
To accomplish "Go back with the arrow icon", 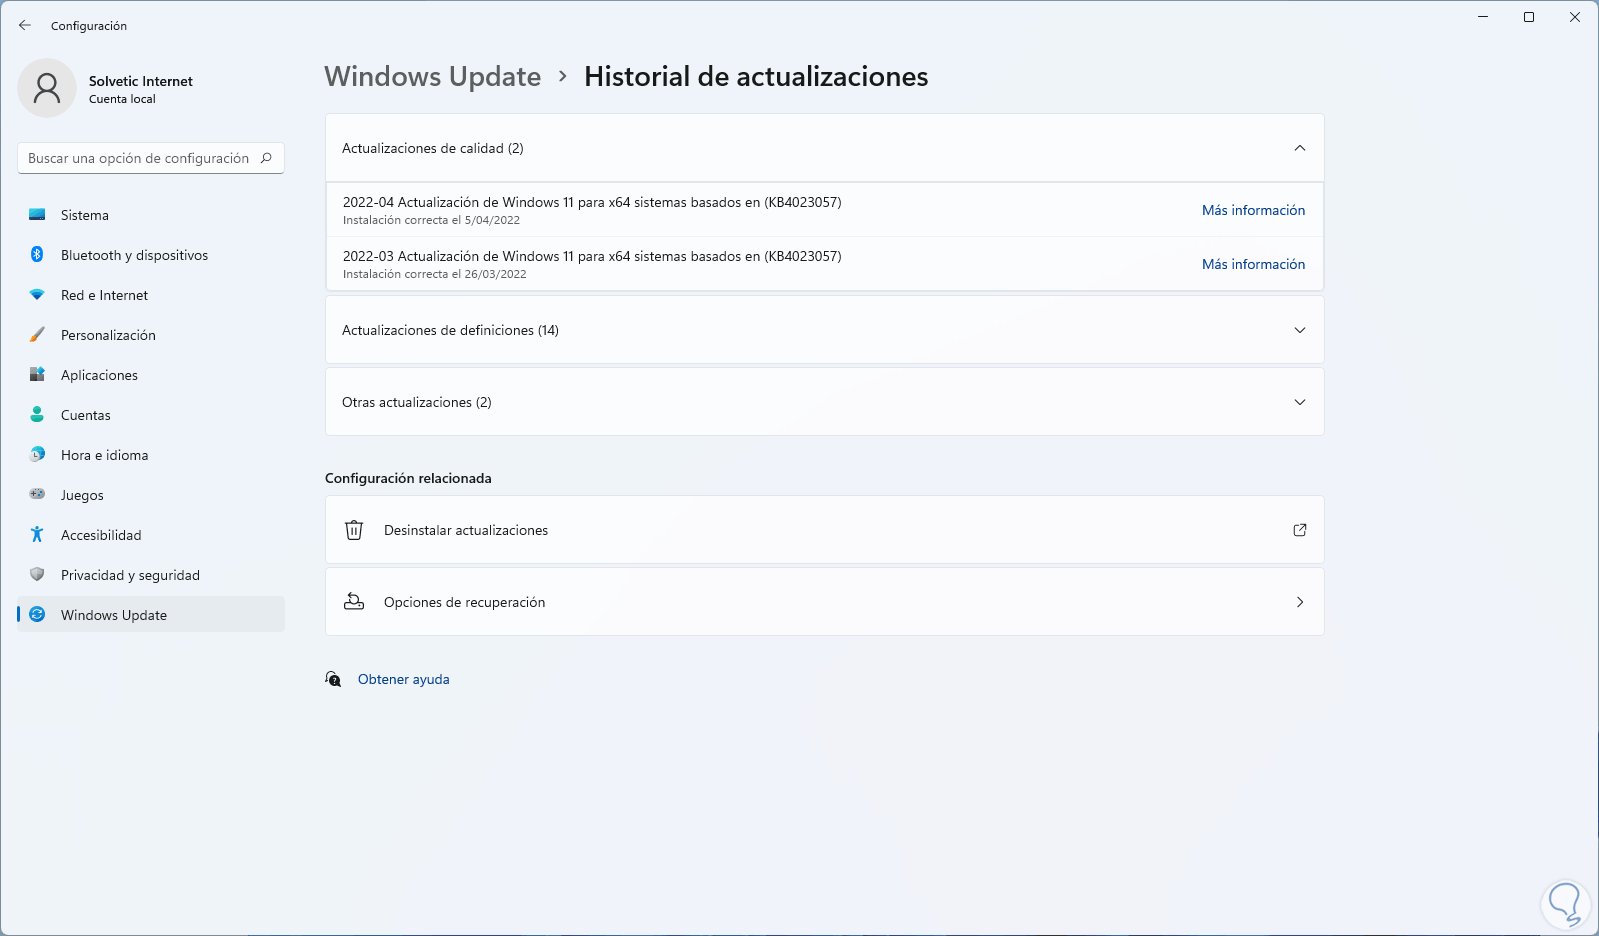I will (25, 25).
